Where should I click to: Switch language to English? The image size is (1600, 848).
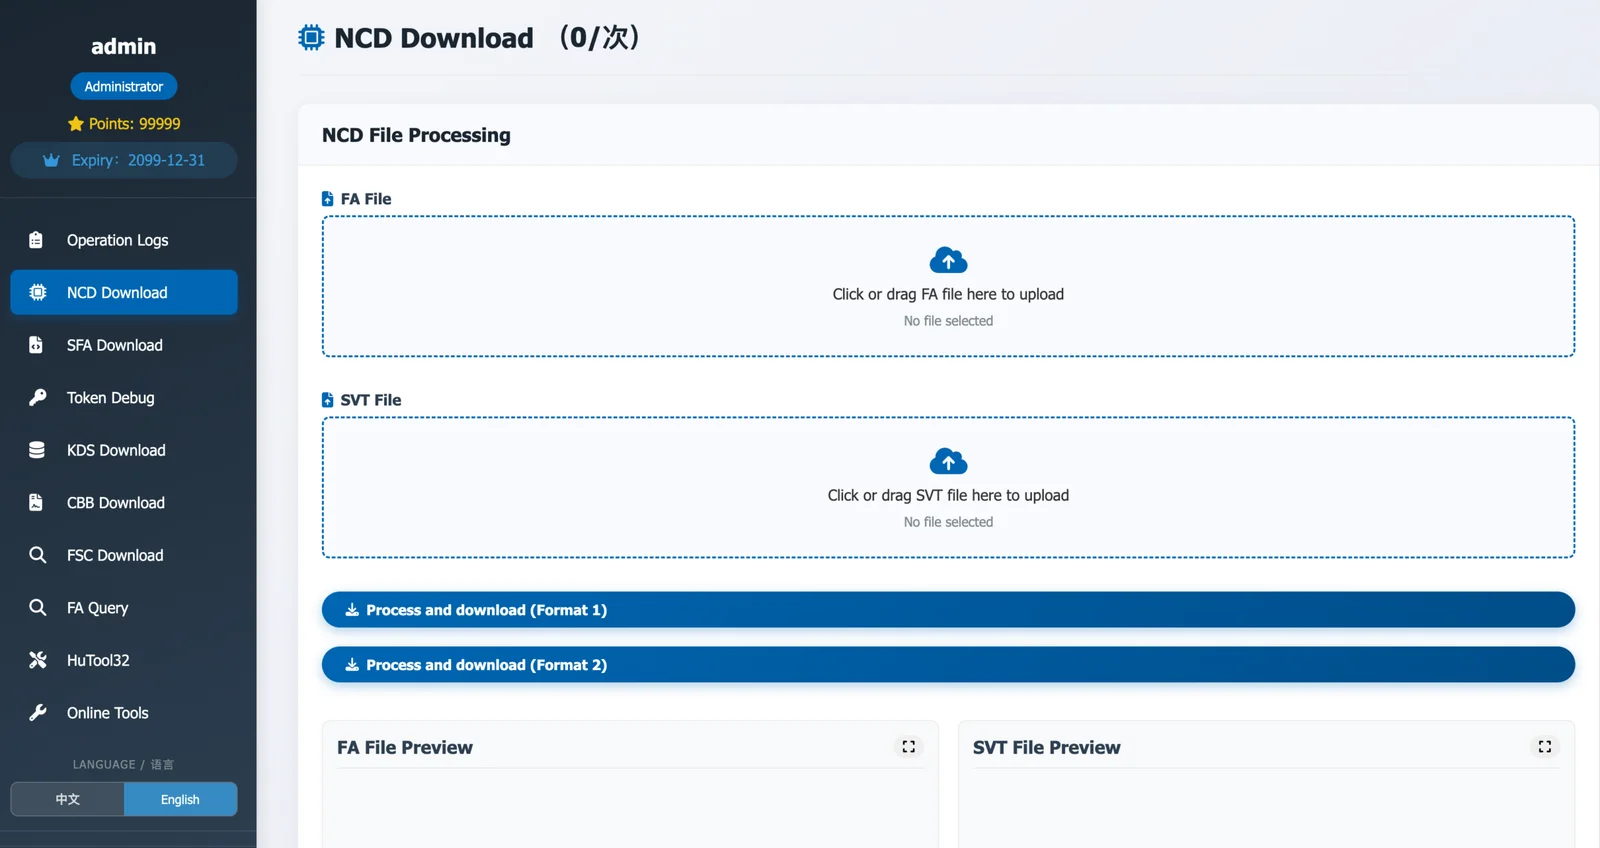click(180, 799)
